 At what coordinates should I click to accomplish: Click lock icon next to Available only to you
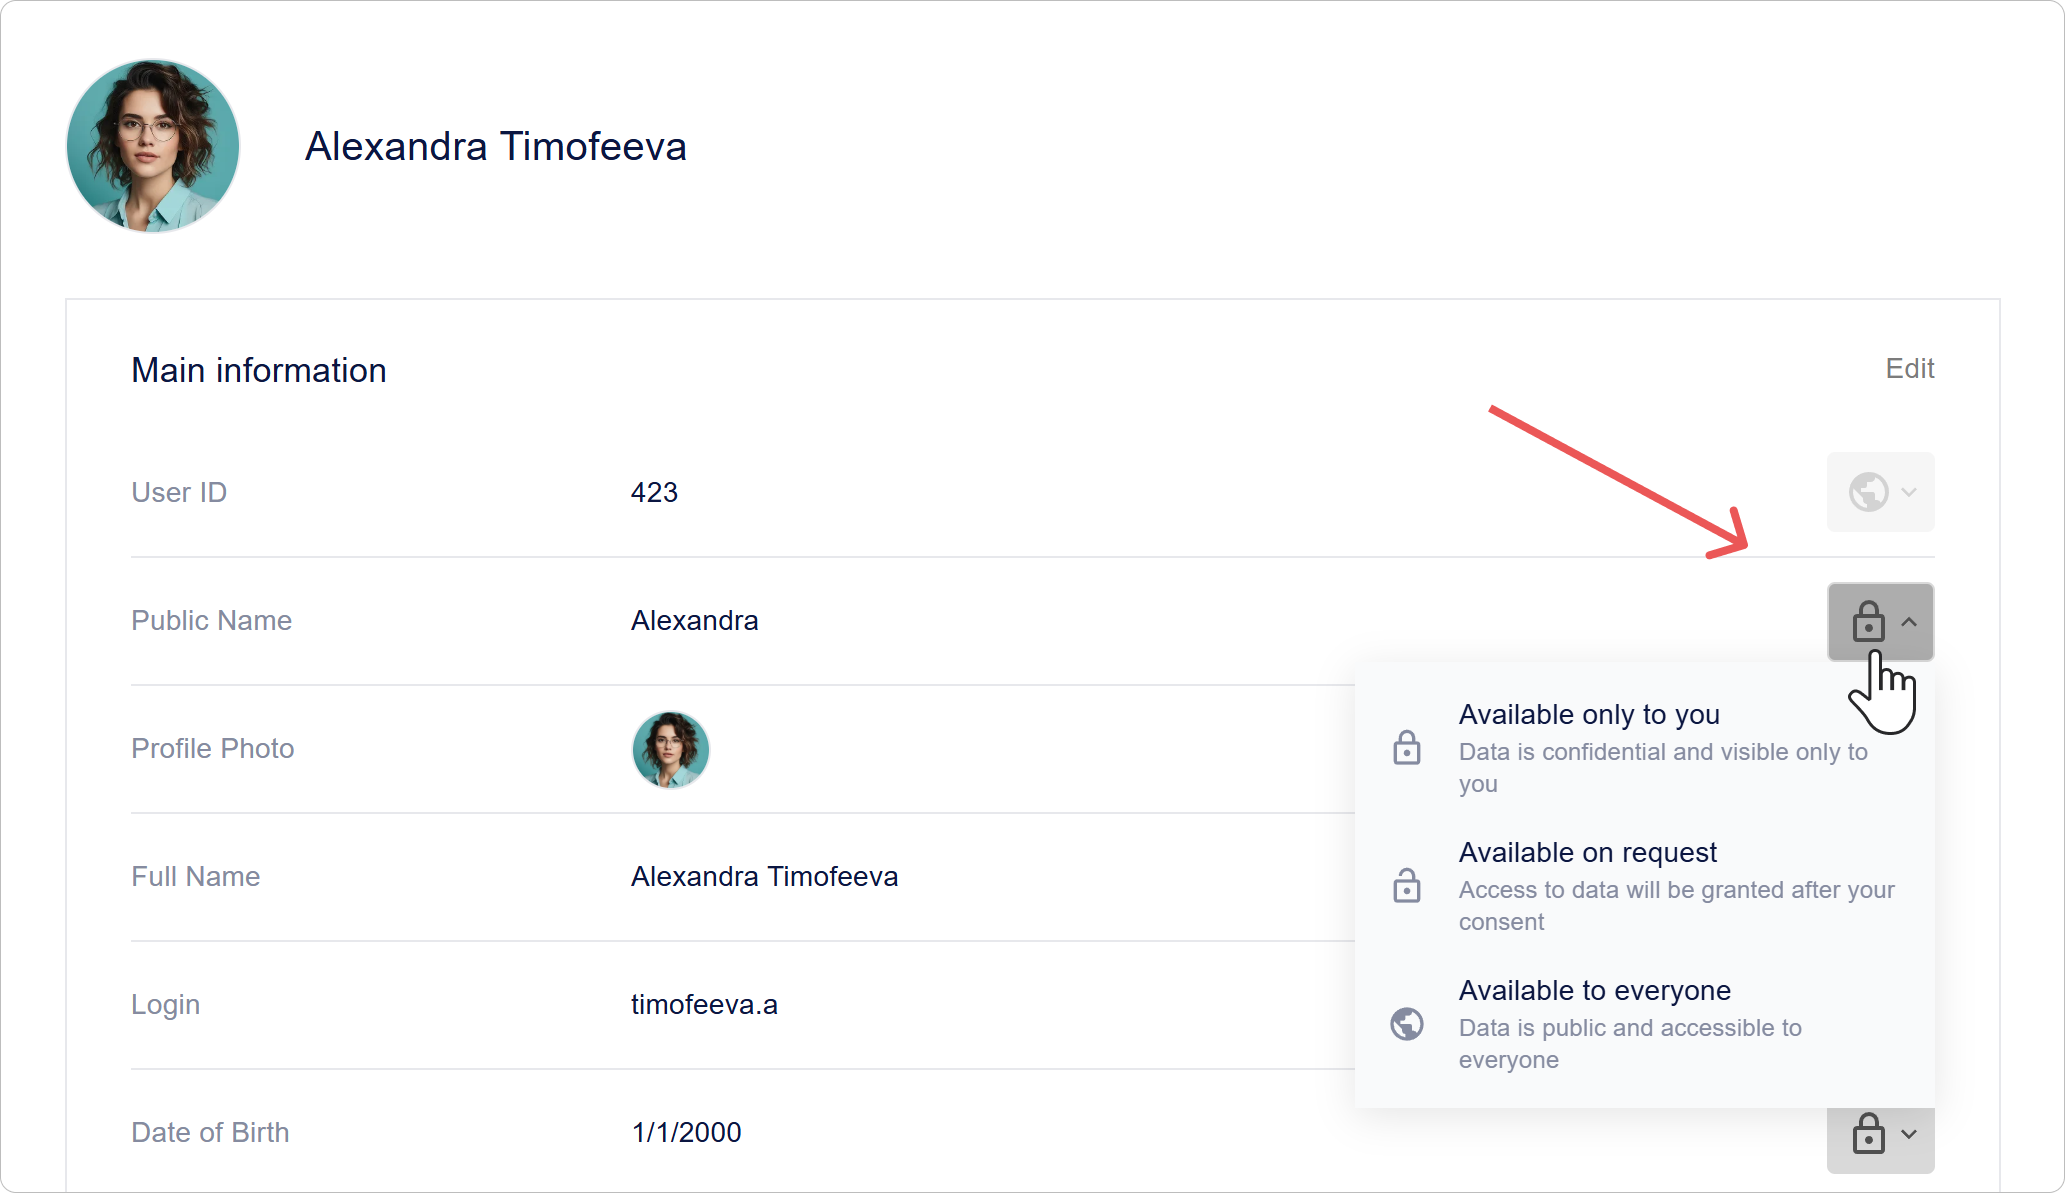tap(1407, 747)
